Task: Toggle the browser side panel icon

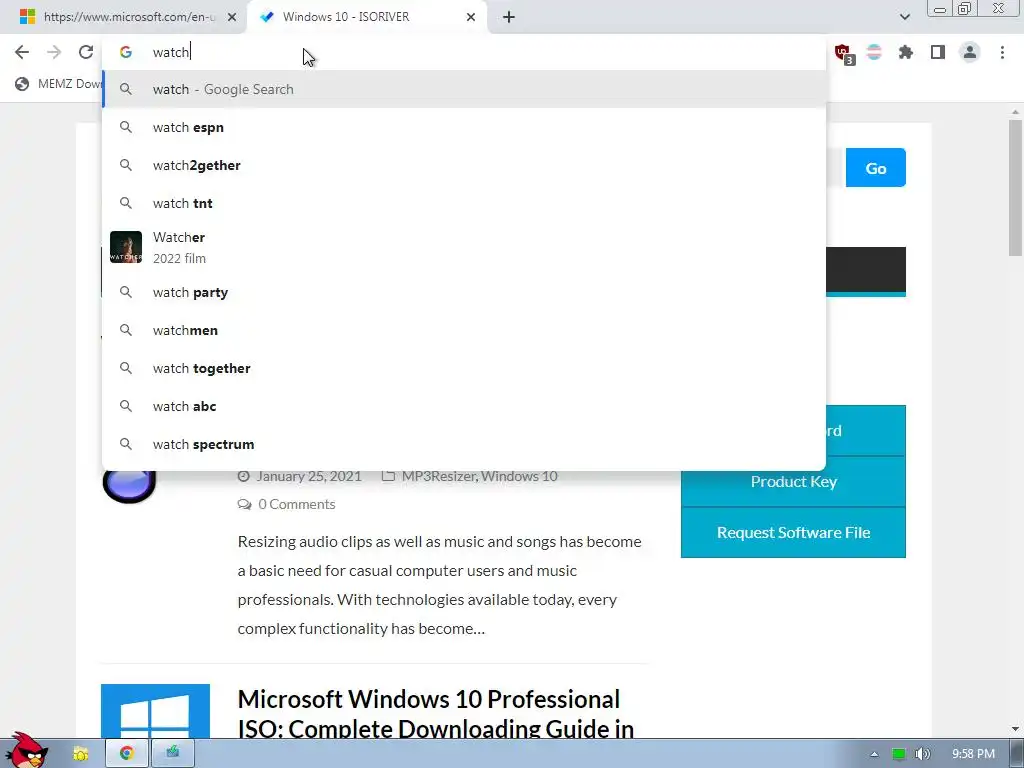Action: [x=938, y=52]
